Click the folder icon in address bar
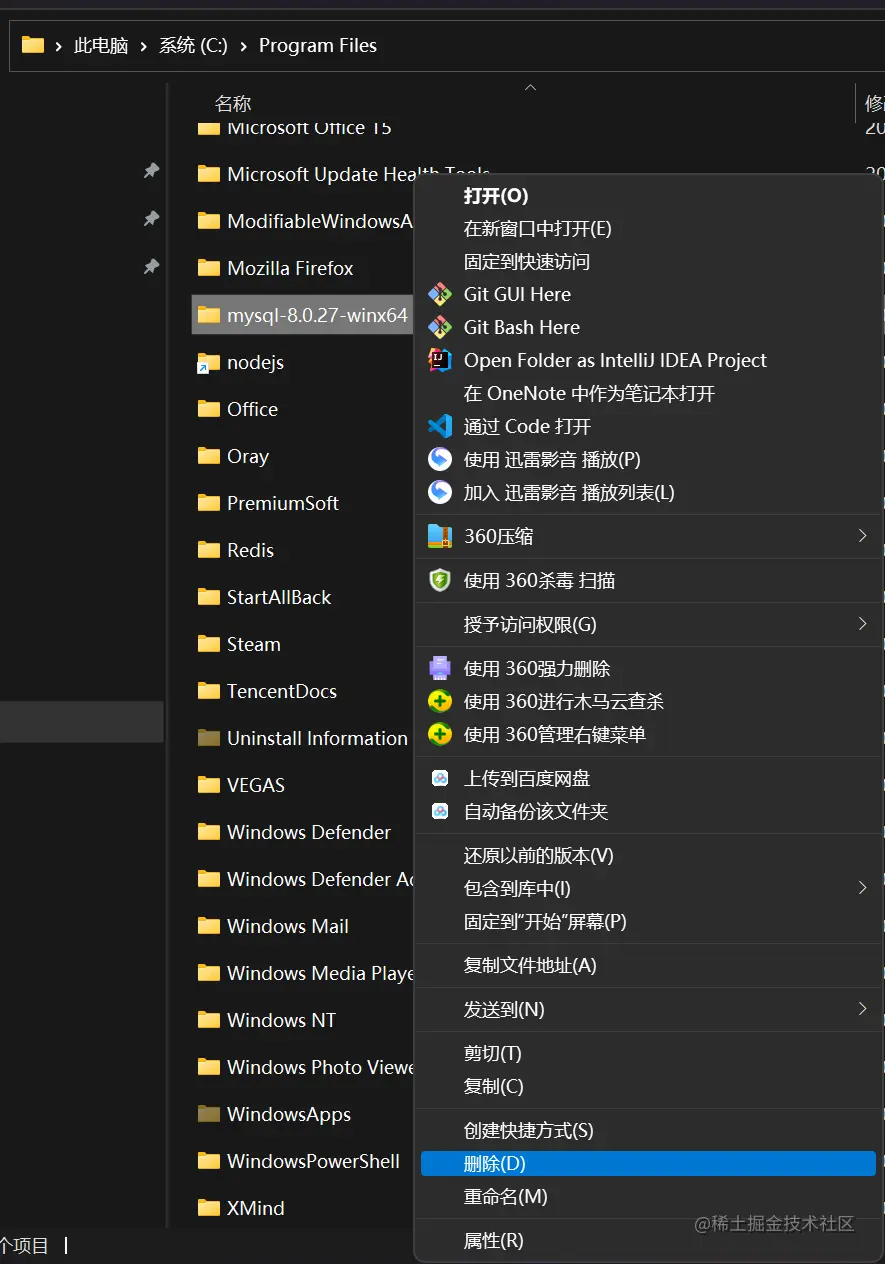The width and height of the screenshot is (885, 1264). pyautogui.click(x=33, y=45)
